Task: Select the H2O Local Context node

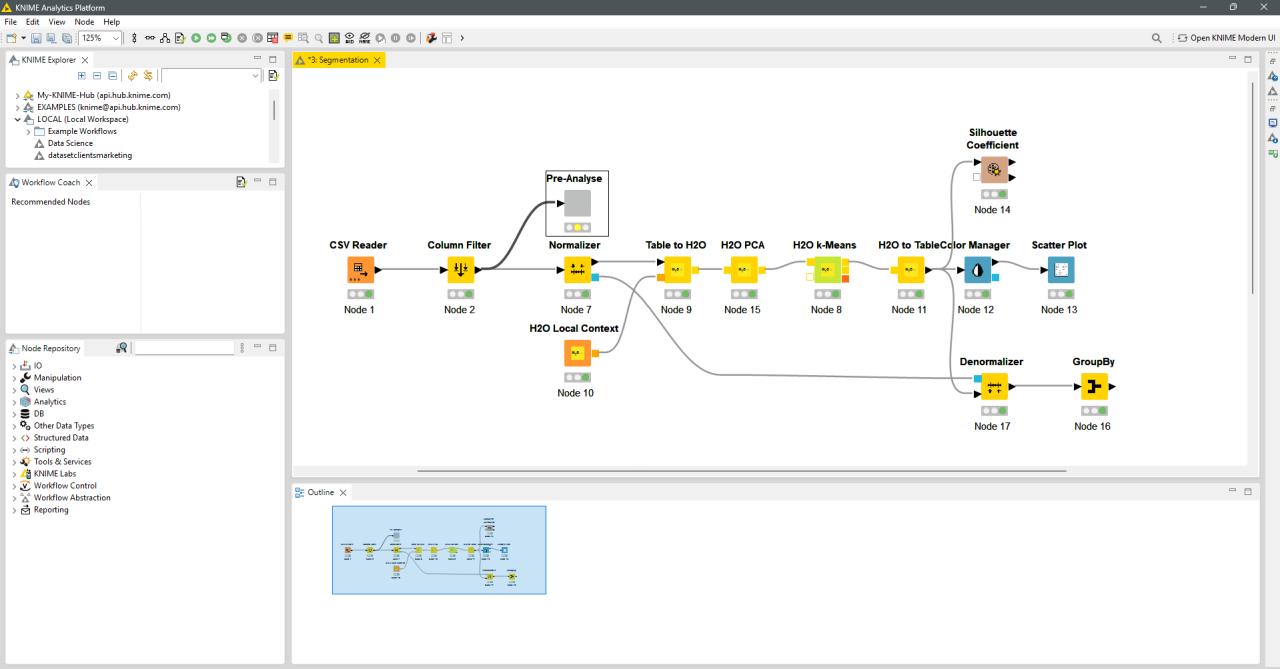Action: tap(576, 353)
